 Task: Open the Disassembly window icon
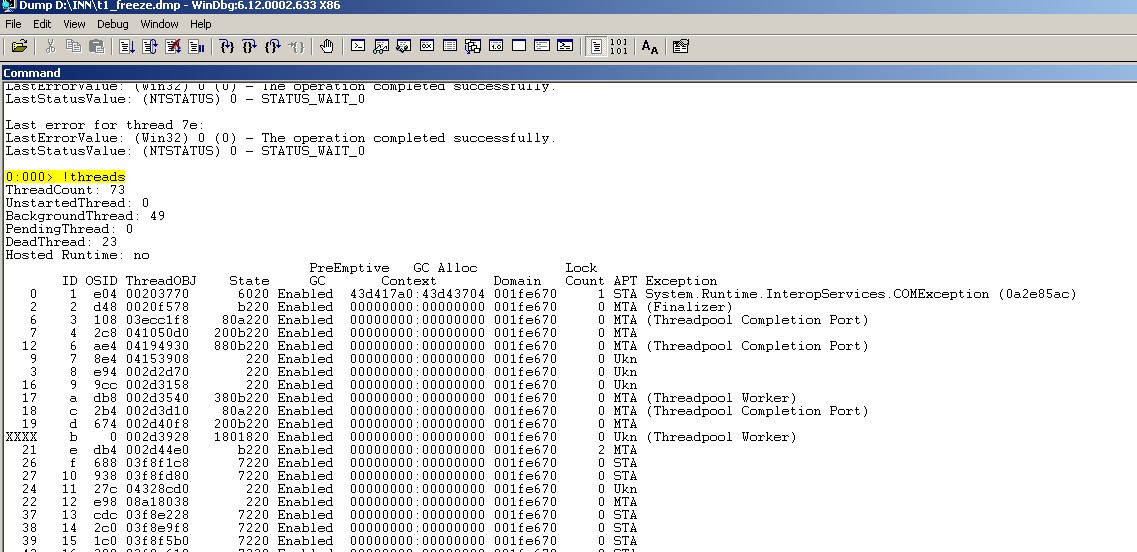click(496, 46)
